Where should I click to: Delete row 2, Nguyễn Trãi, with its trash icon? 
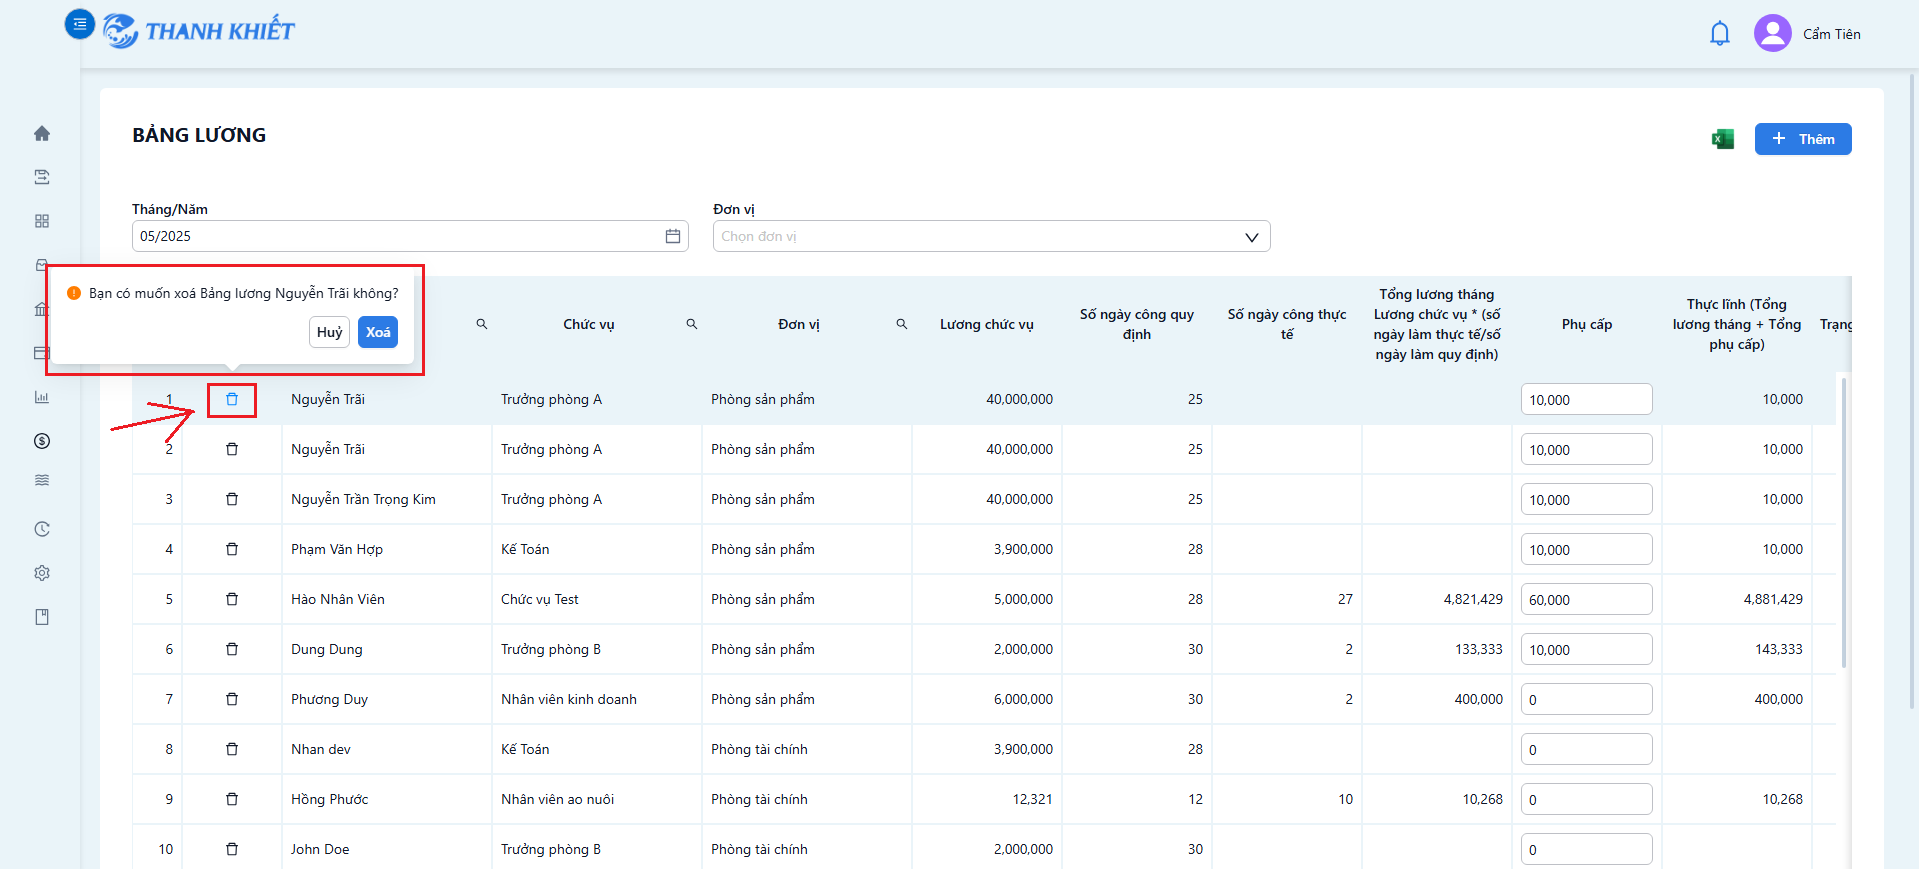(232, 449)
